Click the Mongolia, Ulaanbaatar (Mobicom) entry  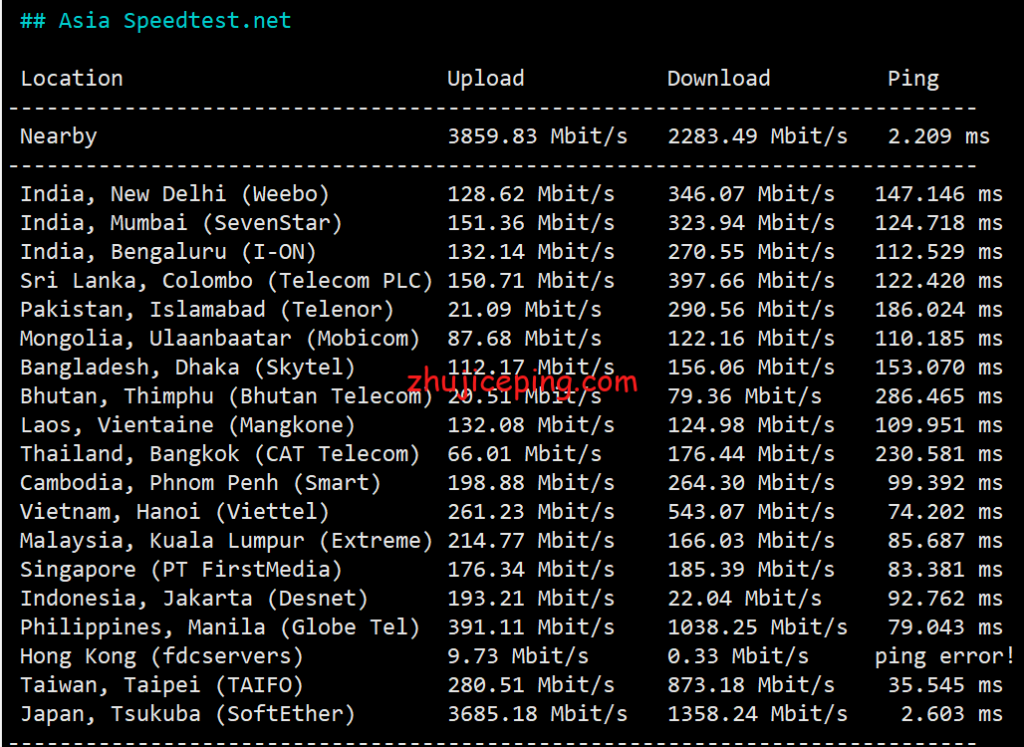[220, 339]
